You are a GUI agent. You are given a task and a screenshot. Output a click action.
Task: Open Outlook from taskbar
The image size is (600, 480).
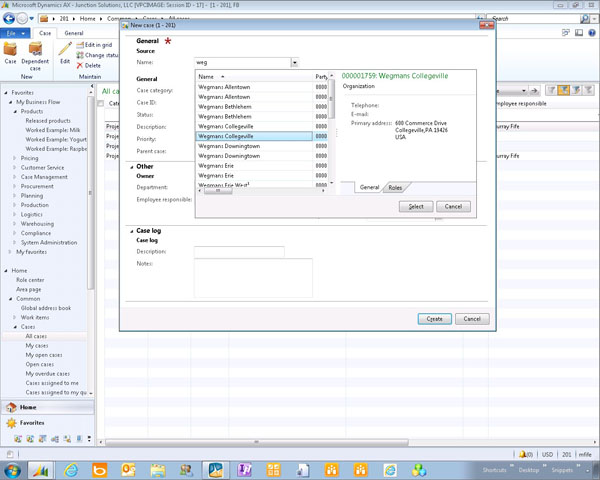tap(129, 470)
